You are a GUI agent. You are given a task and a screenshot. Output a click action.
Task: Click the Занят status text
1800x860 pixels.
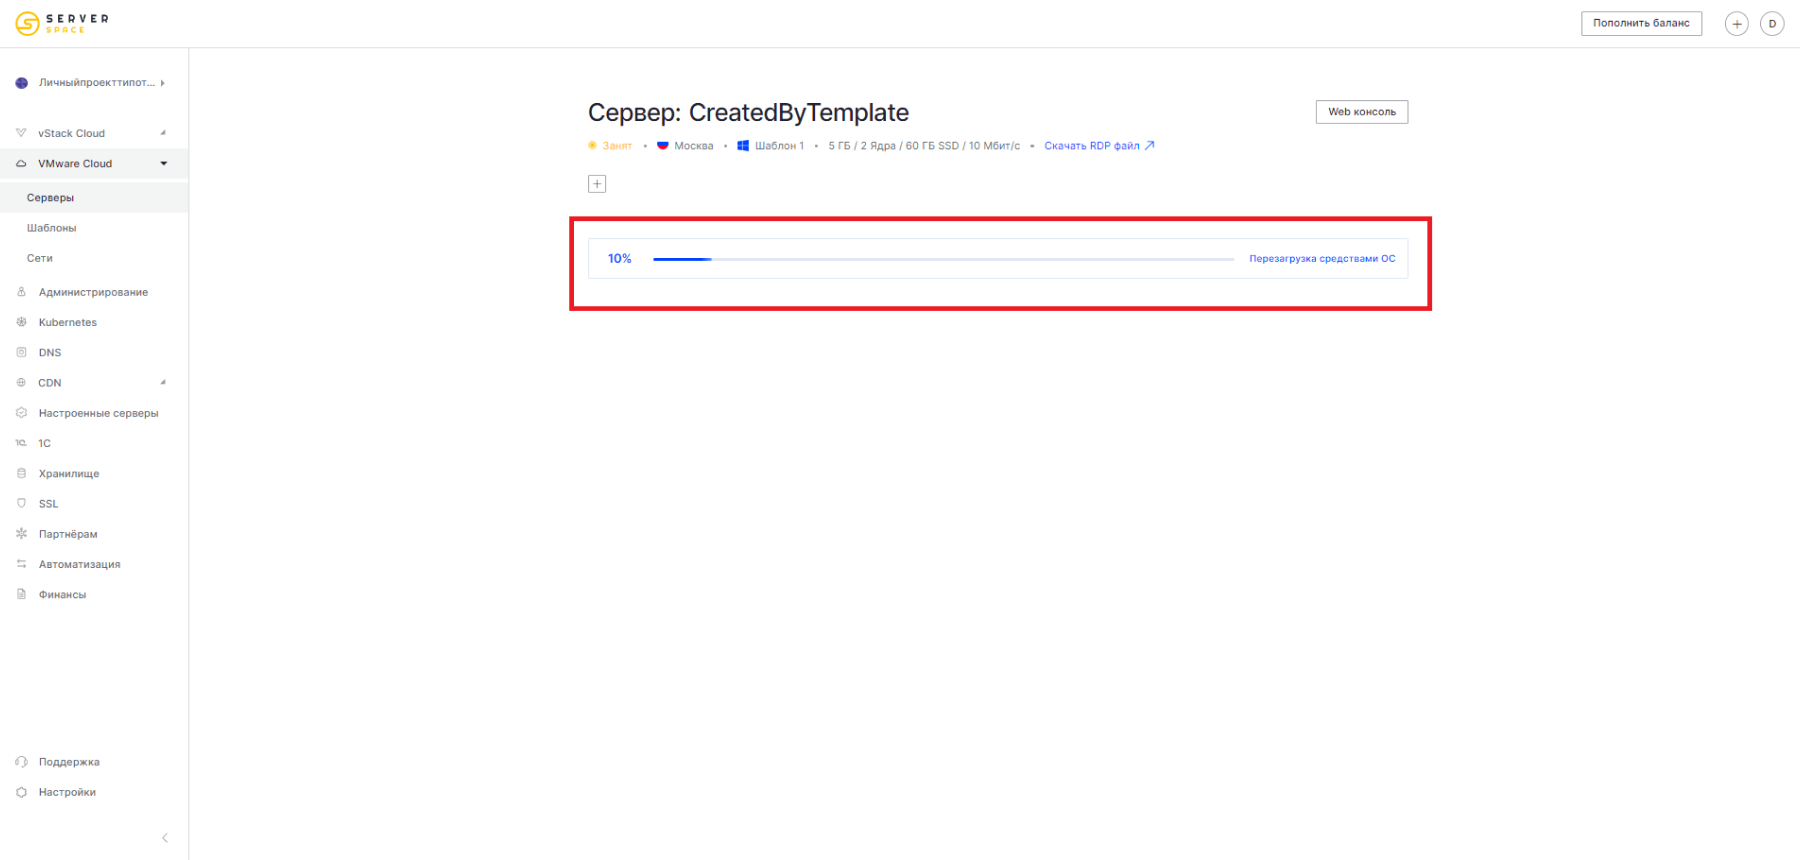click(x=617, y=146)
